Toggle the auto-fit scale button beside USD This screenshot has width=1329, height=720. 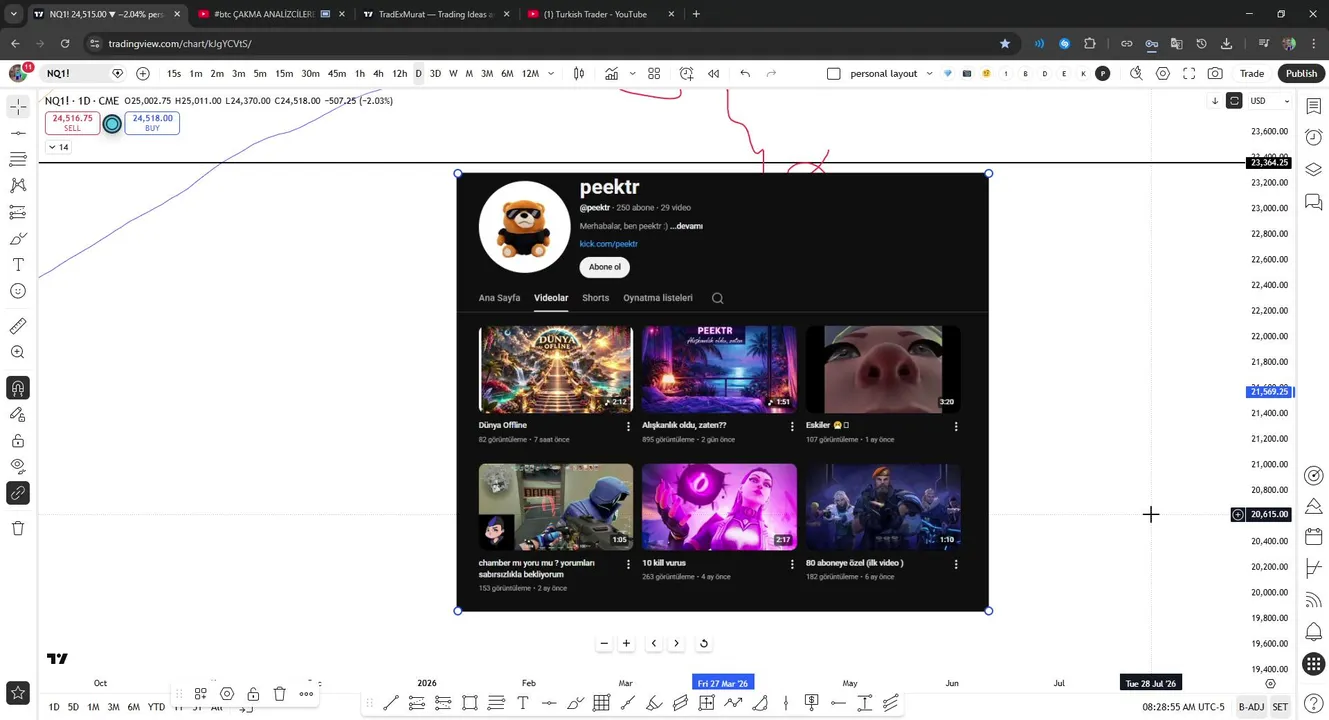(1234, 101)
